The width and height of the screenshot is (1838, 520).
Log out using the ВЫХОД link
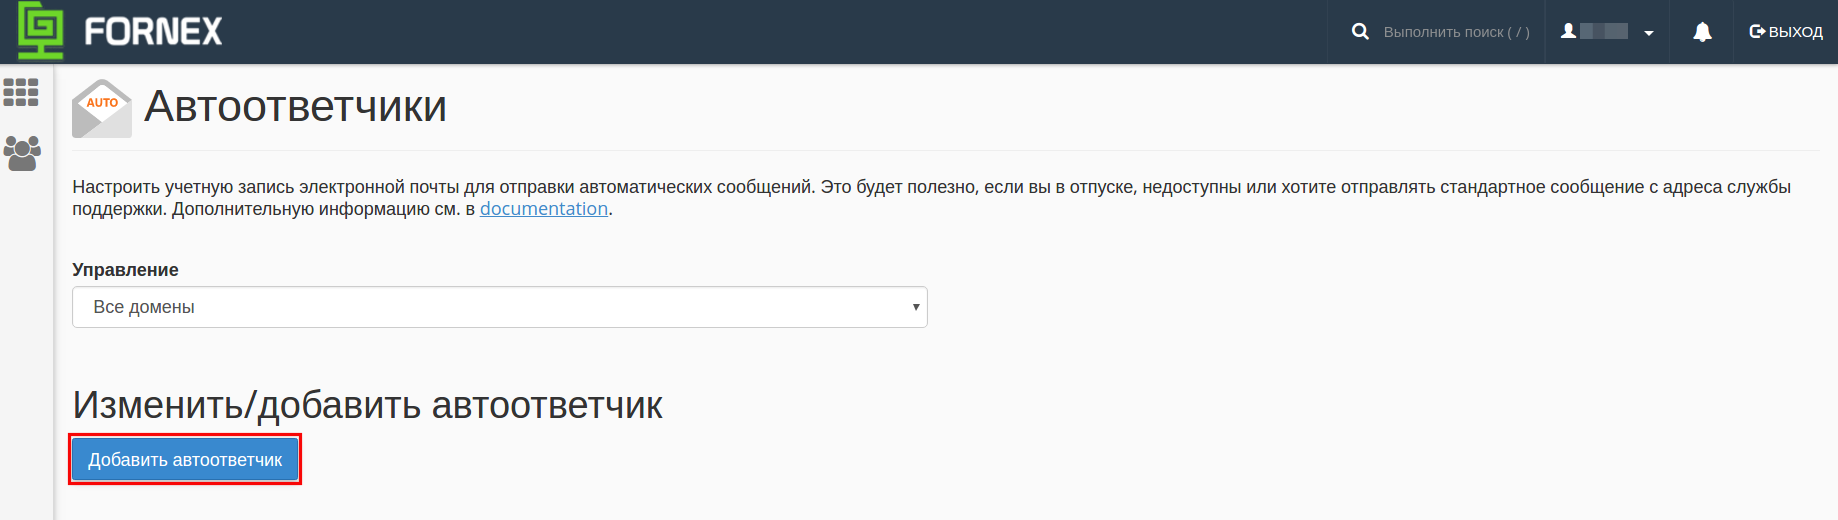[x=1795, y=32]
